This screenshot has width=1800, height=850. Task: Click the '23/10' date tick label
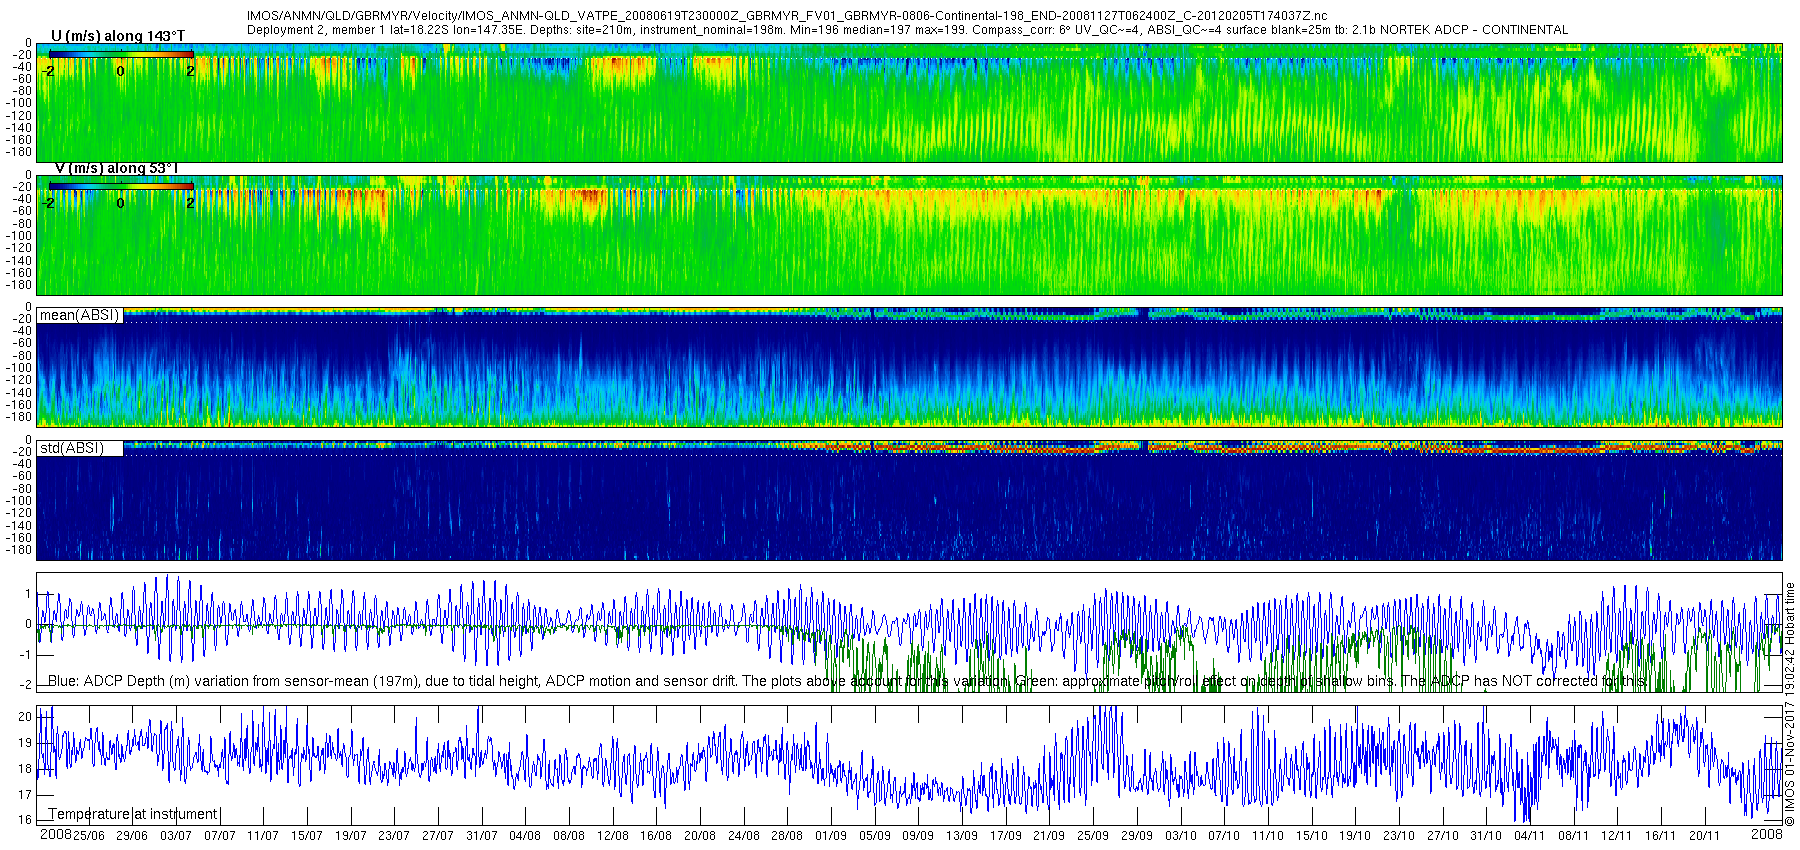tap(1399, 835)
